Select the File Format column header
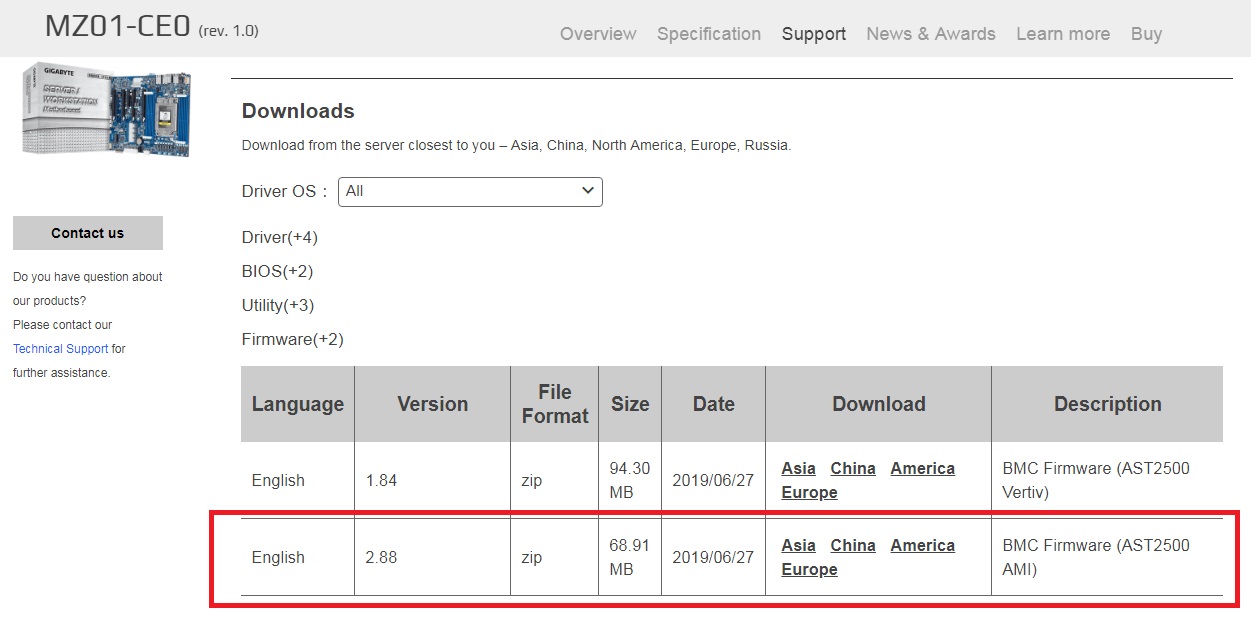 pos(555,404)
